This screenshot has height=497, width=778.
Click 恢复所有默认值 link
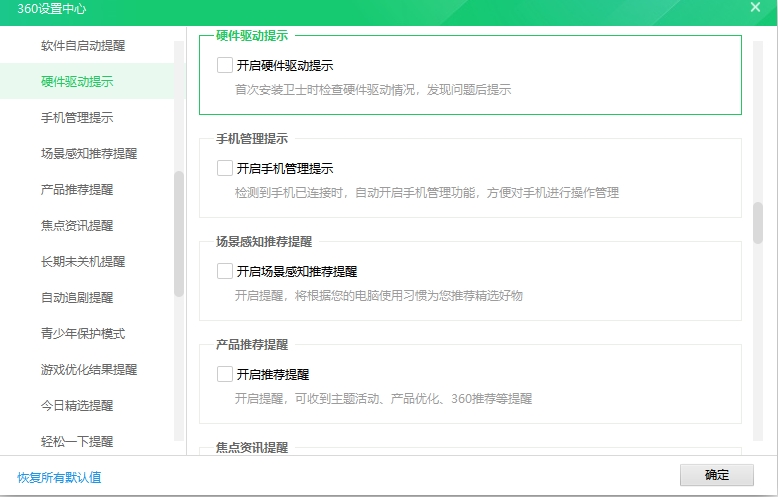[x=59, y=477]
